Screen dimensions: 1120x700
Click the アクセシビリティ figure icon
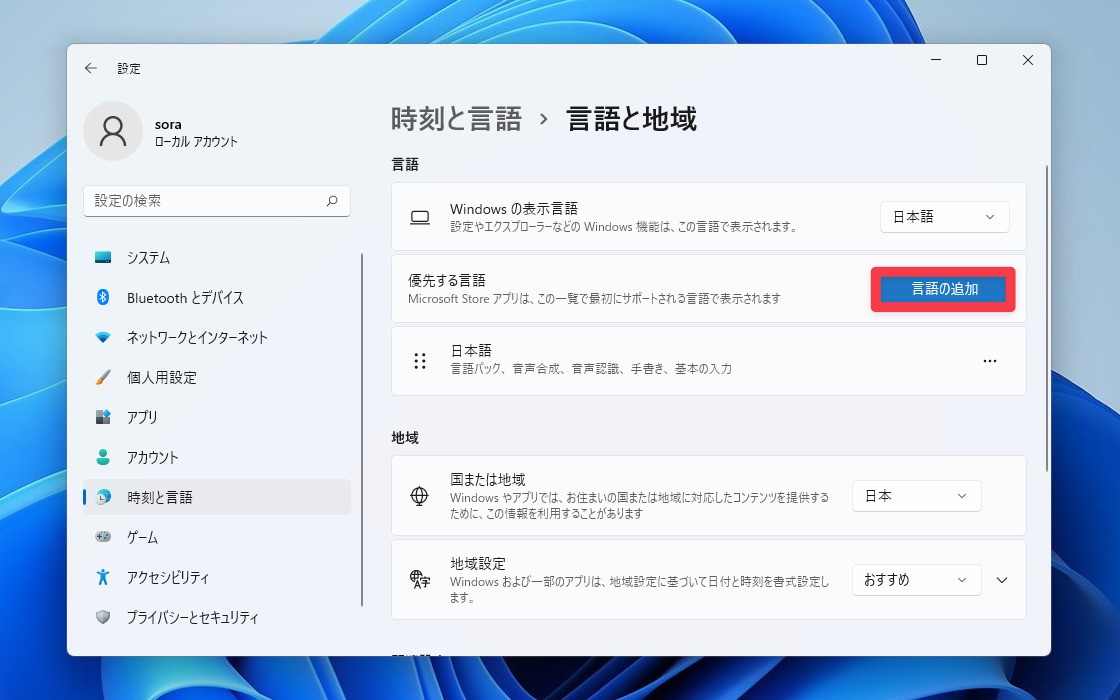click(103, 576)
